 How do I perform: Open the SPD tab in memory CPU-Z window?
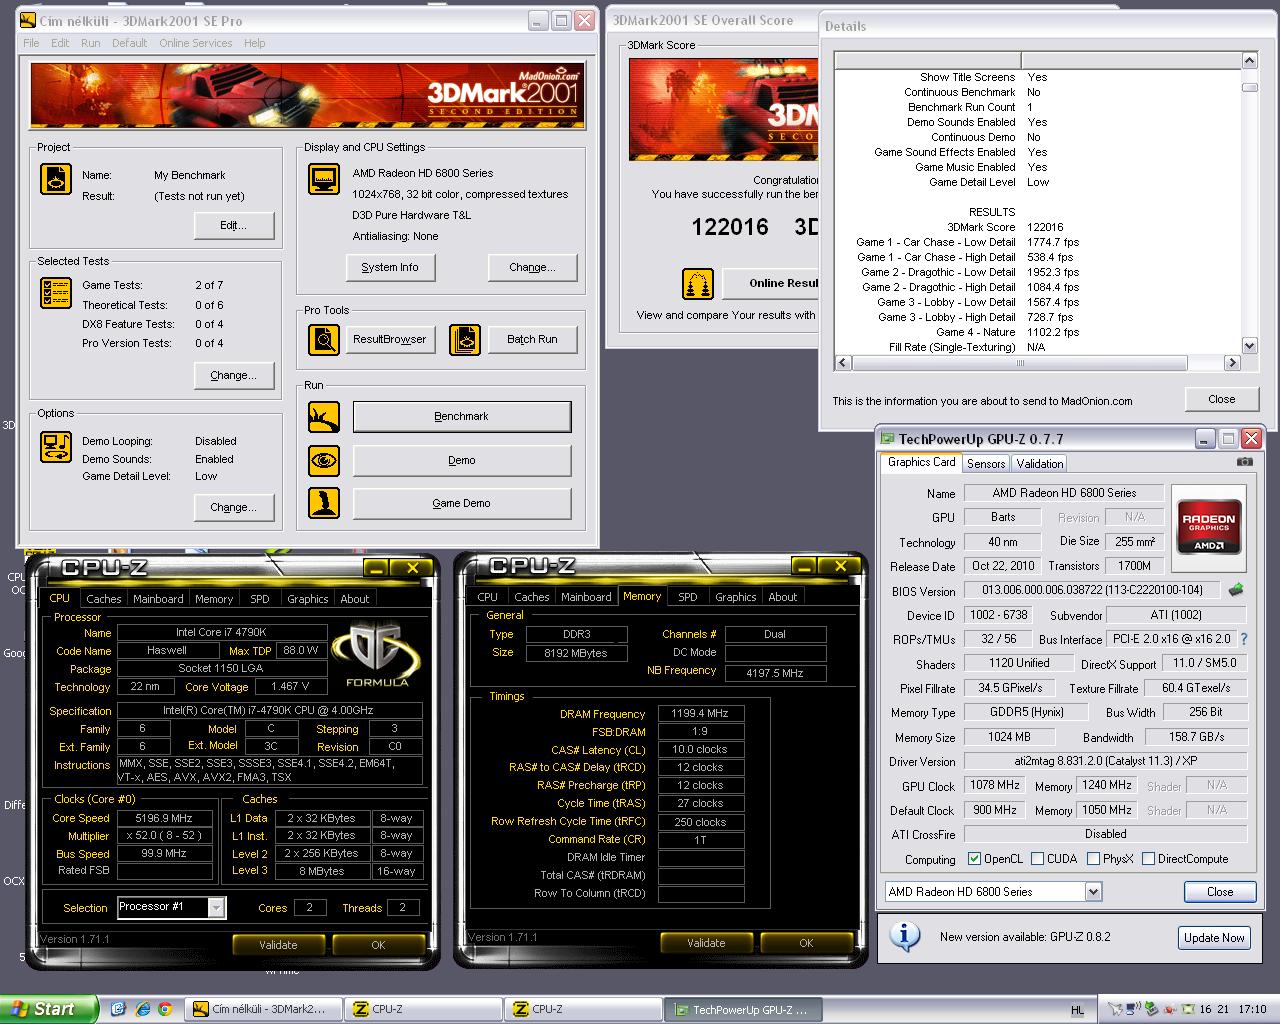pos(688,596)
